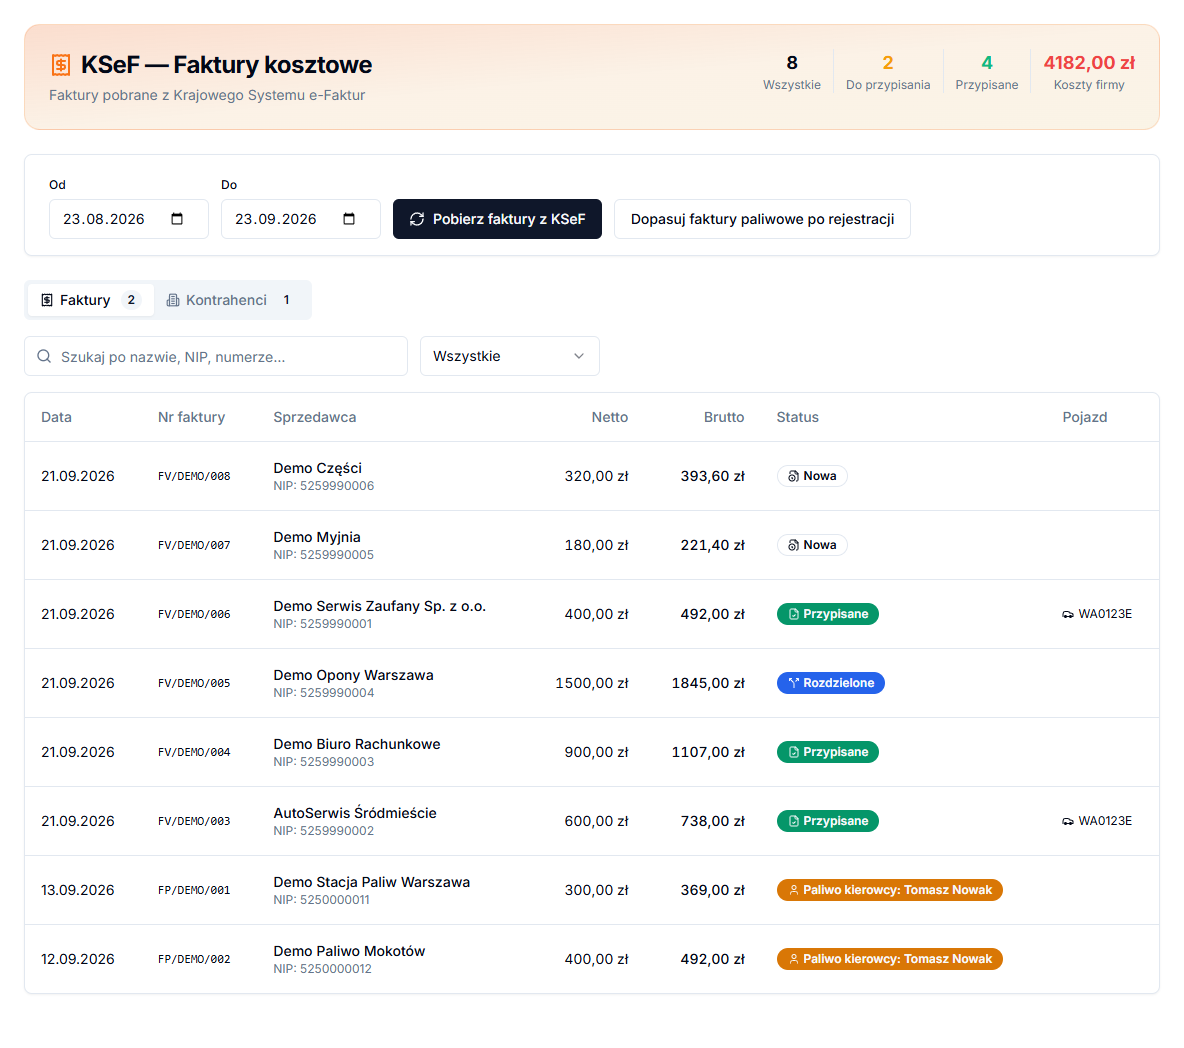Click seller name Demo Opony Warszawa
This screenshot has width=1184, height=1048.
pyautogui.click(x=353, y=675)
